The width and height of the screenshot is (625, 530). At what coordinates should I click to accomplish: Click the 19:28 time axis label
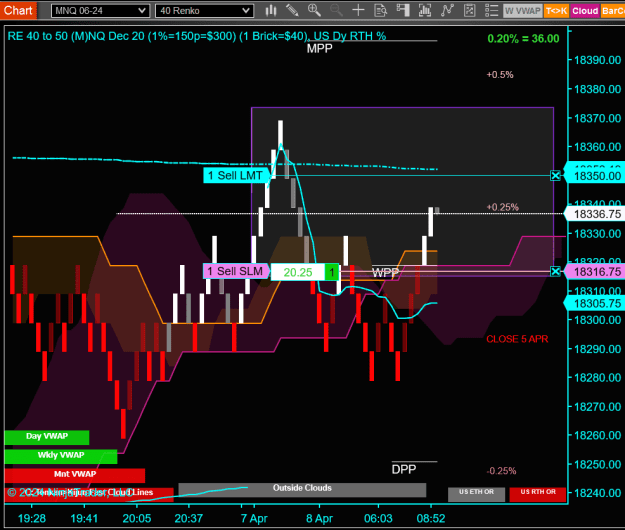(32, 518)
